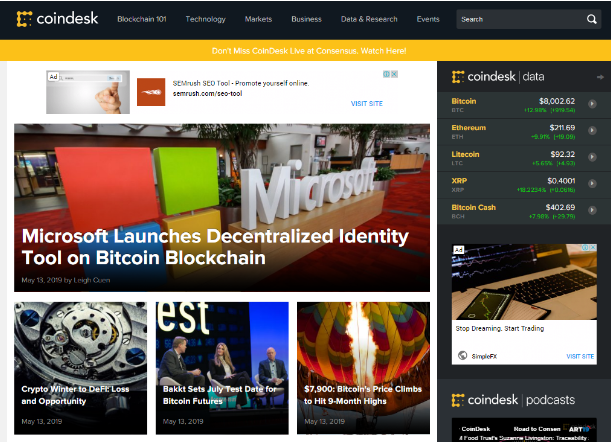The image size is (611, 442).
Task: Click the Bitcoin price $8,002.62
Action: [x=557, y=101]
